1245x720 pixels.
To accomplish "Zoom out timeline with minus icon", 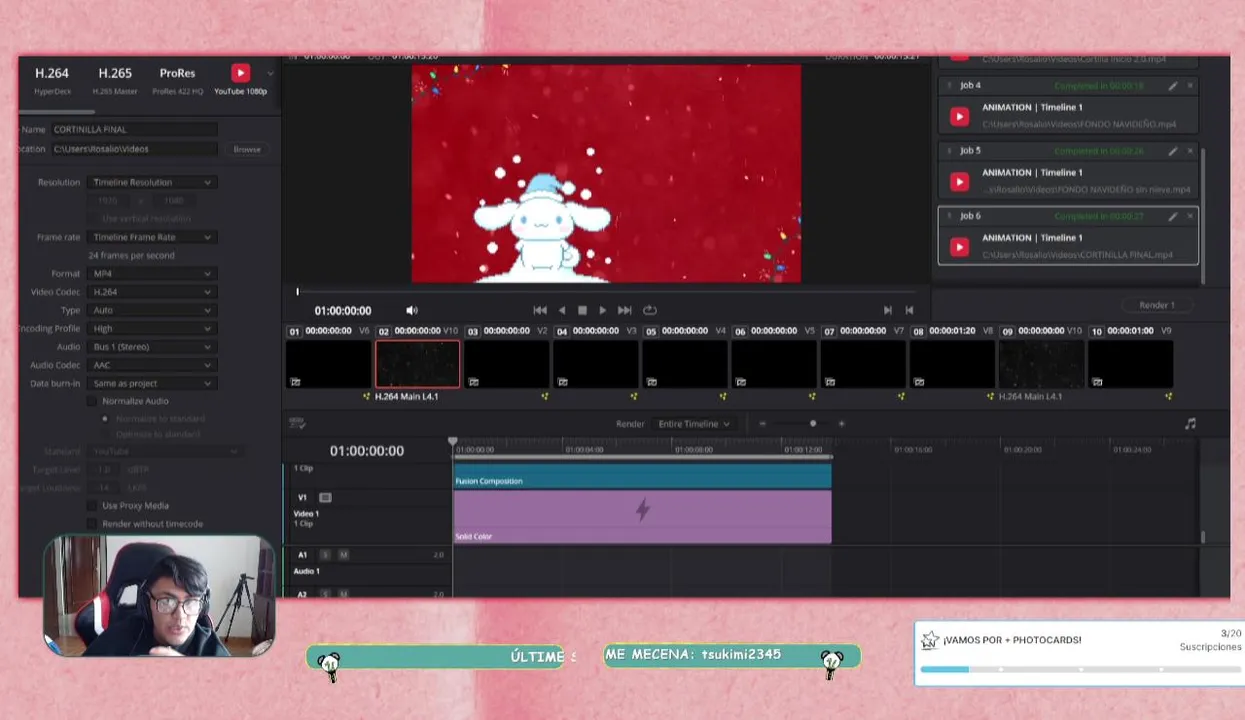I will click(x=762, y=424).
